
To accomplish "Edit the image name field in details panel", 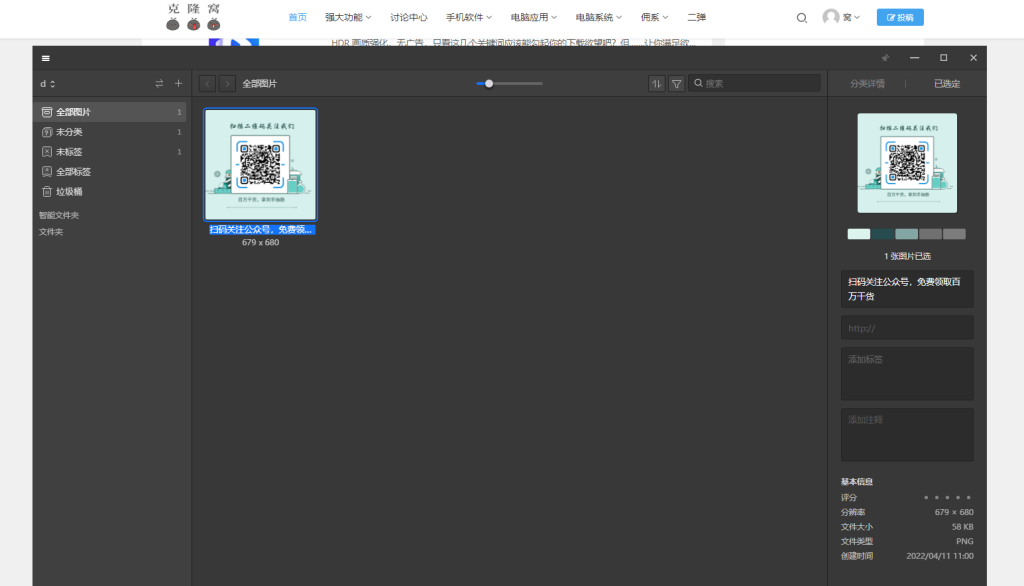I will coord(907,289).
